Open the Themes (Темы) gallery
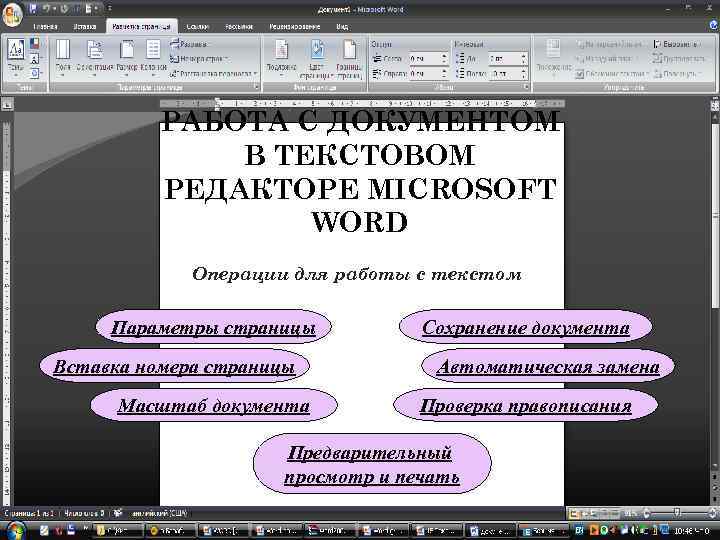Image resolution: width=720 pixels, height=540 pixels. tap(16, 57)
